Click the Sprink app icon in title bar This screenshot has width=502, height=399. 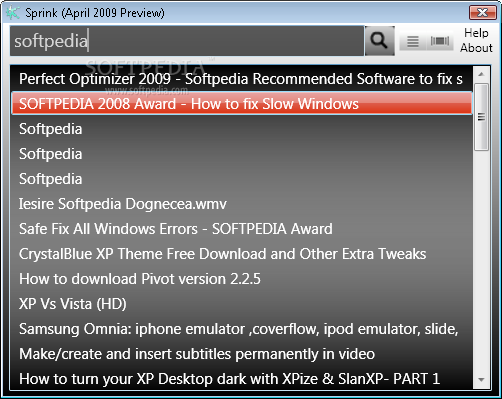point(13,13)
